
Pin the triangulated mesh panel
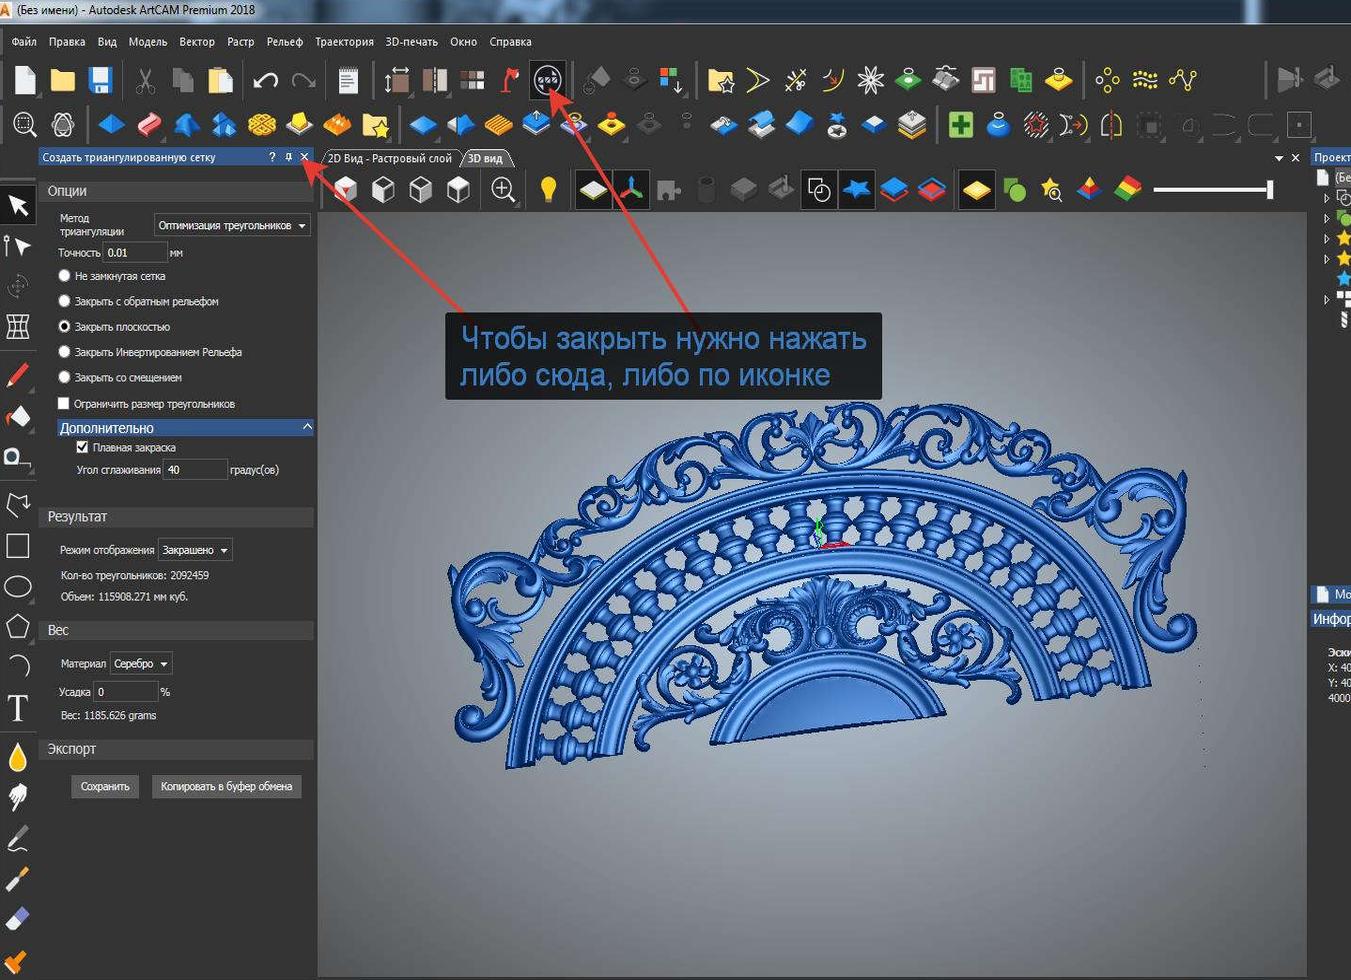click(x=289, y=157)
